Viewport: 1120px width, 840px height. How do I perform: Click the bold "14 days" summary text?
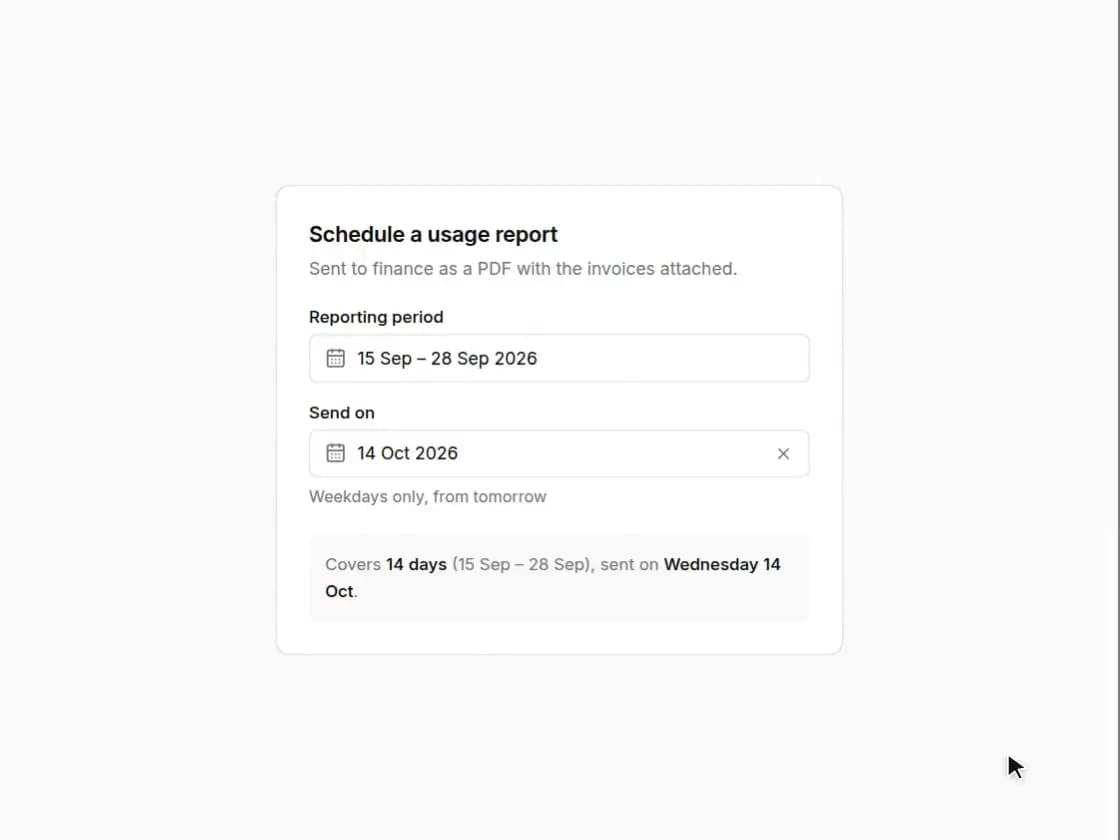[416, 564]
